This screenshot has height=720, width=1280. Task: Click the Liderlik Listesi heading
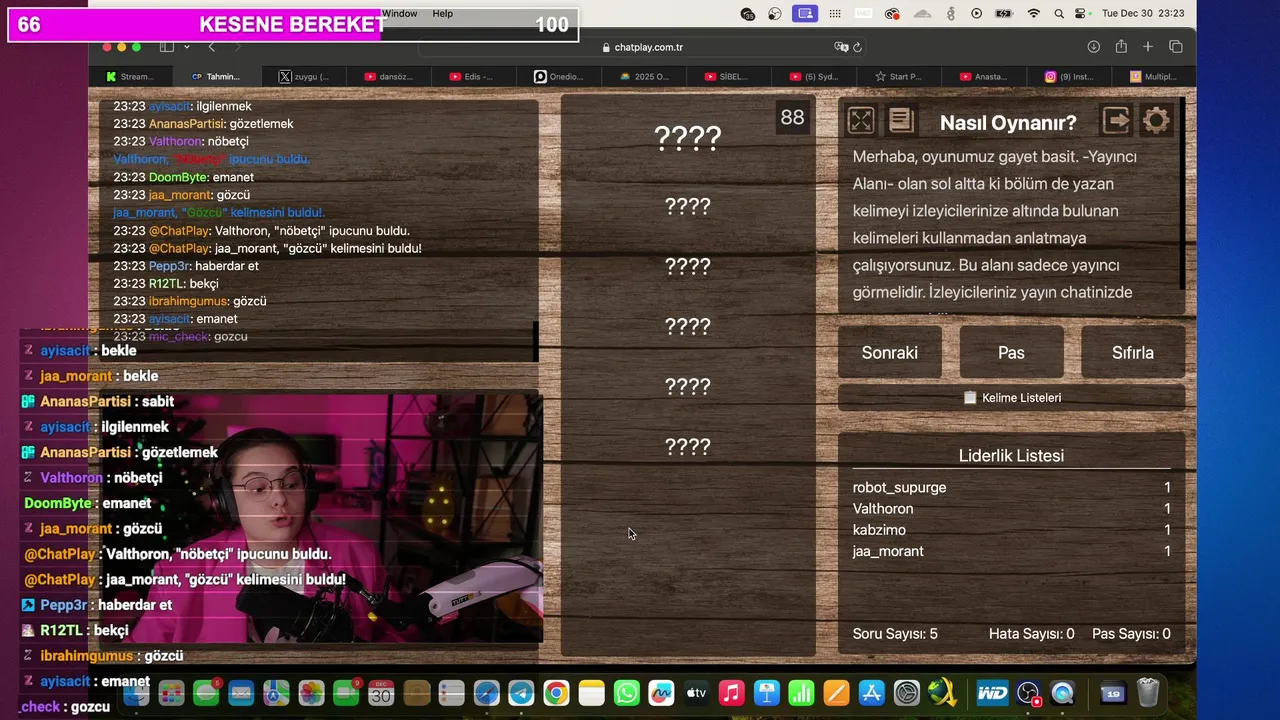pyautogui.click(x=1011, y=456)
